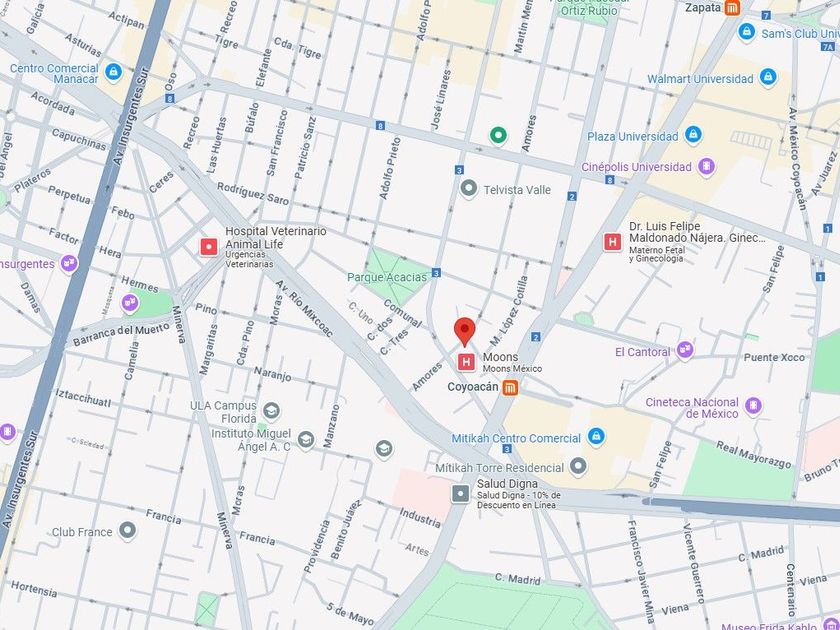This screenshot has height=630, width=840.
Task: Click the Providencia street label
Action: [317, 546]
